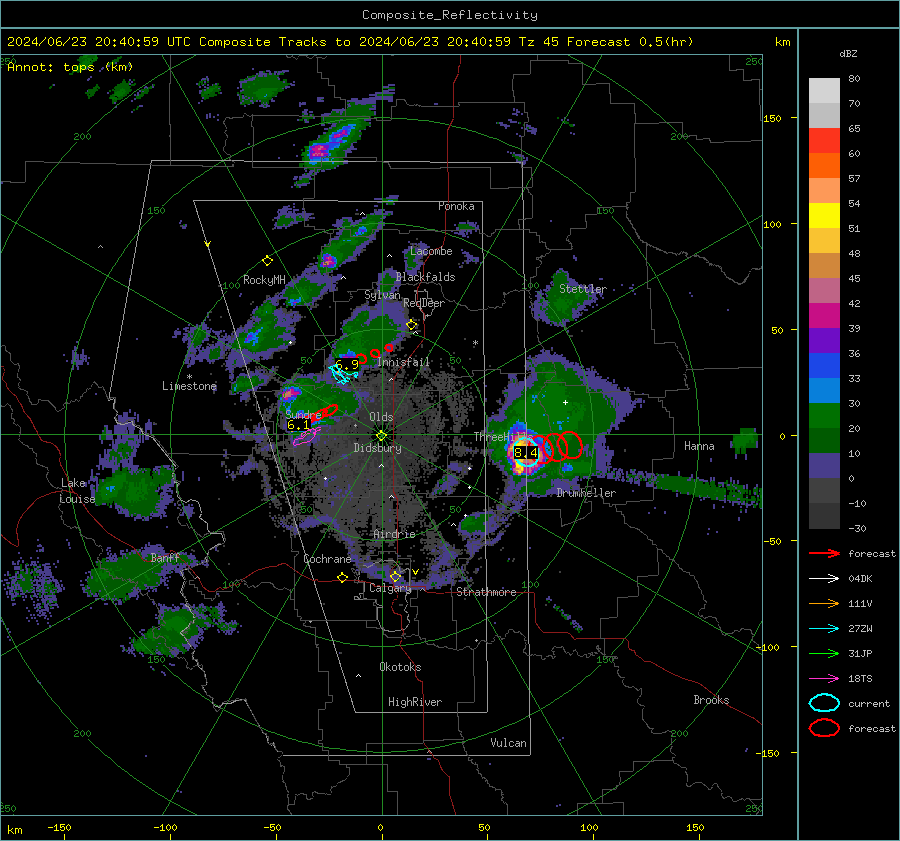Image resolution: width=900 pixels, height=841 pixels.
Task: Click the 6.9 storm top label
Action: point(347,365)
